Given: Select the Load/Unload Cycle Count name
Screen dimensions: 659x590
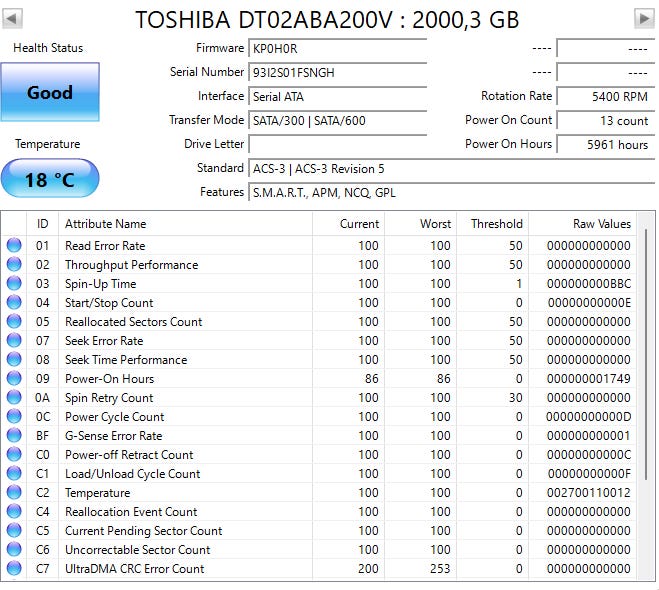Looking at the screenshot, I should click(133, 474).
